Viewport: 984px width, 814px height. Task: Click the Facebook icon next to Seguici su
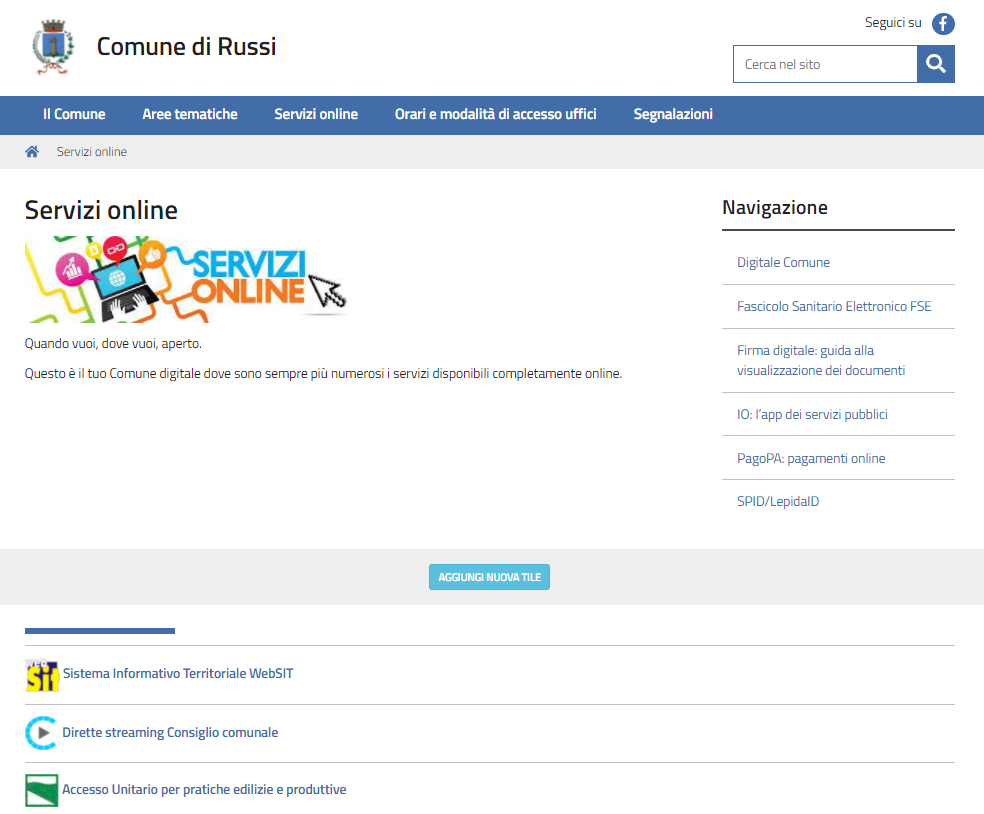[x=943, y=24]
